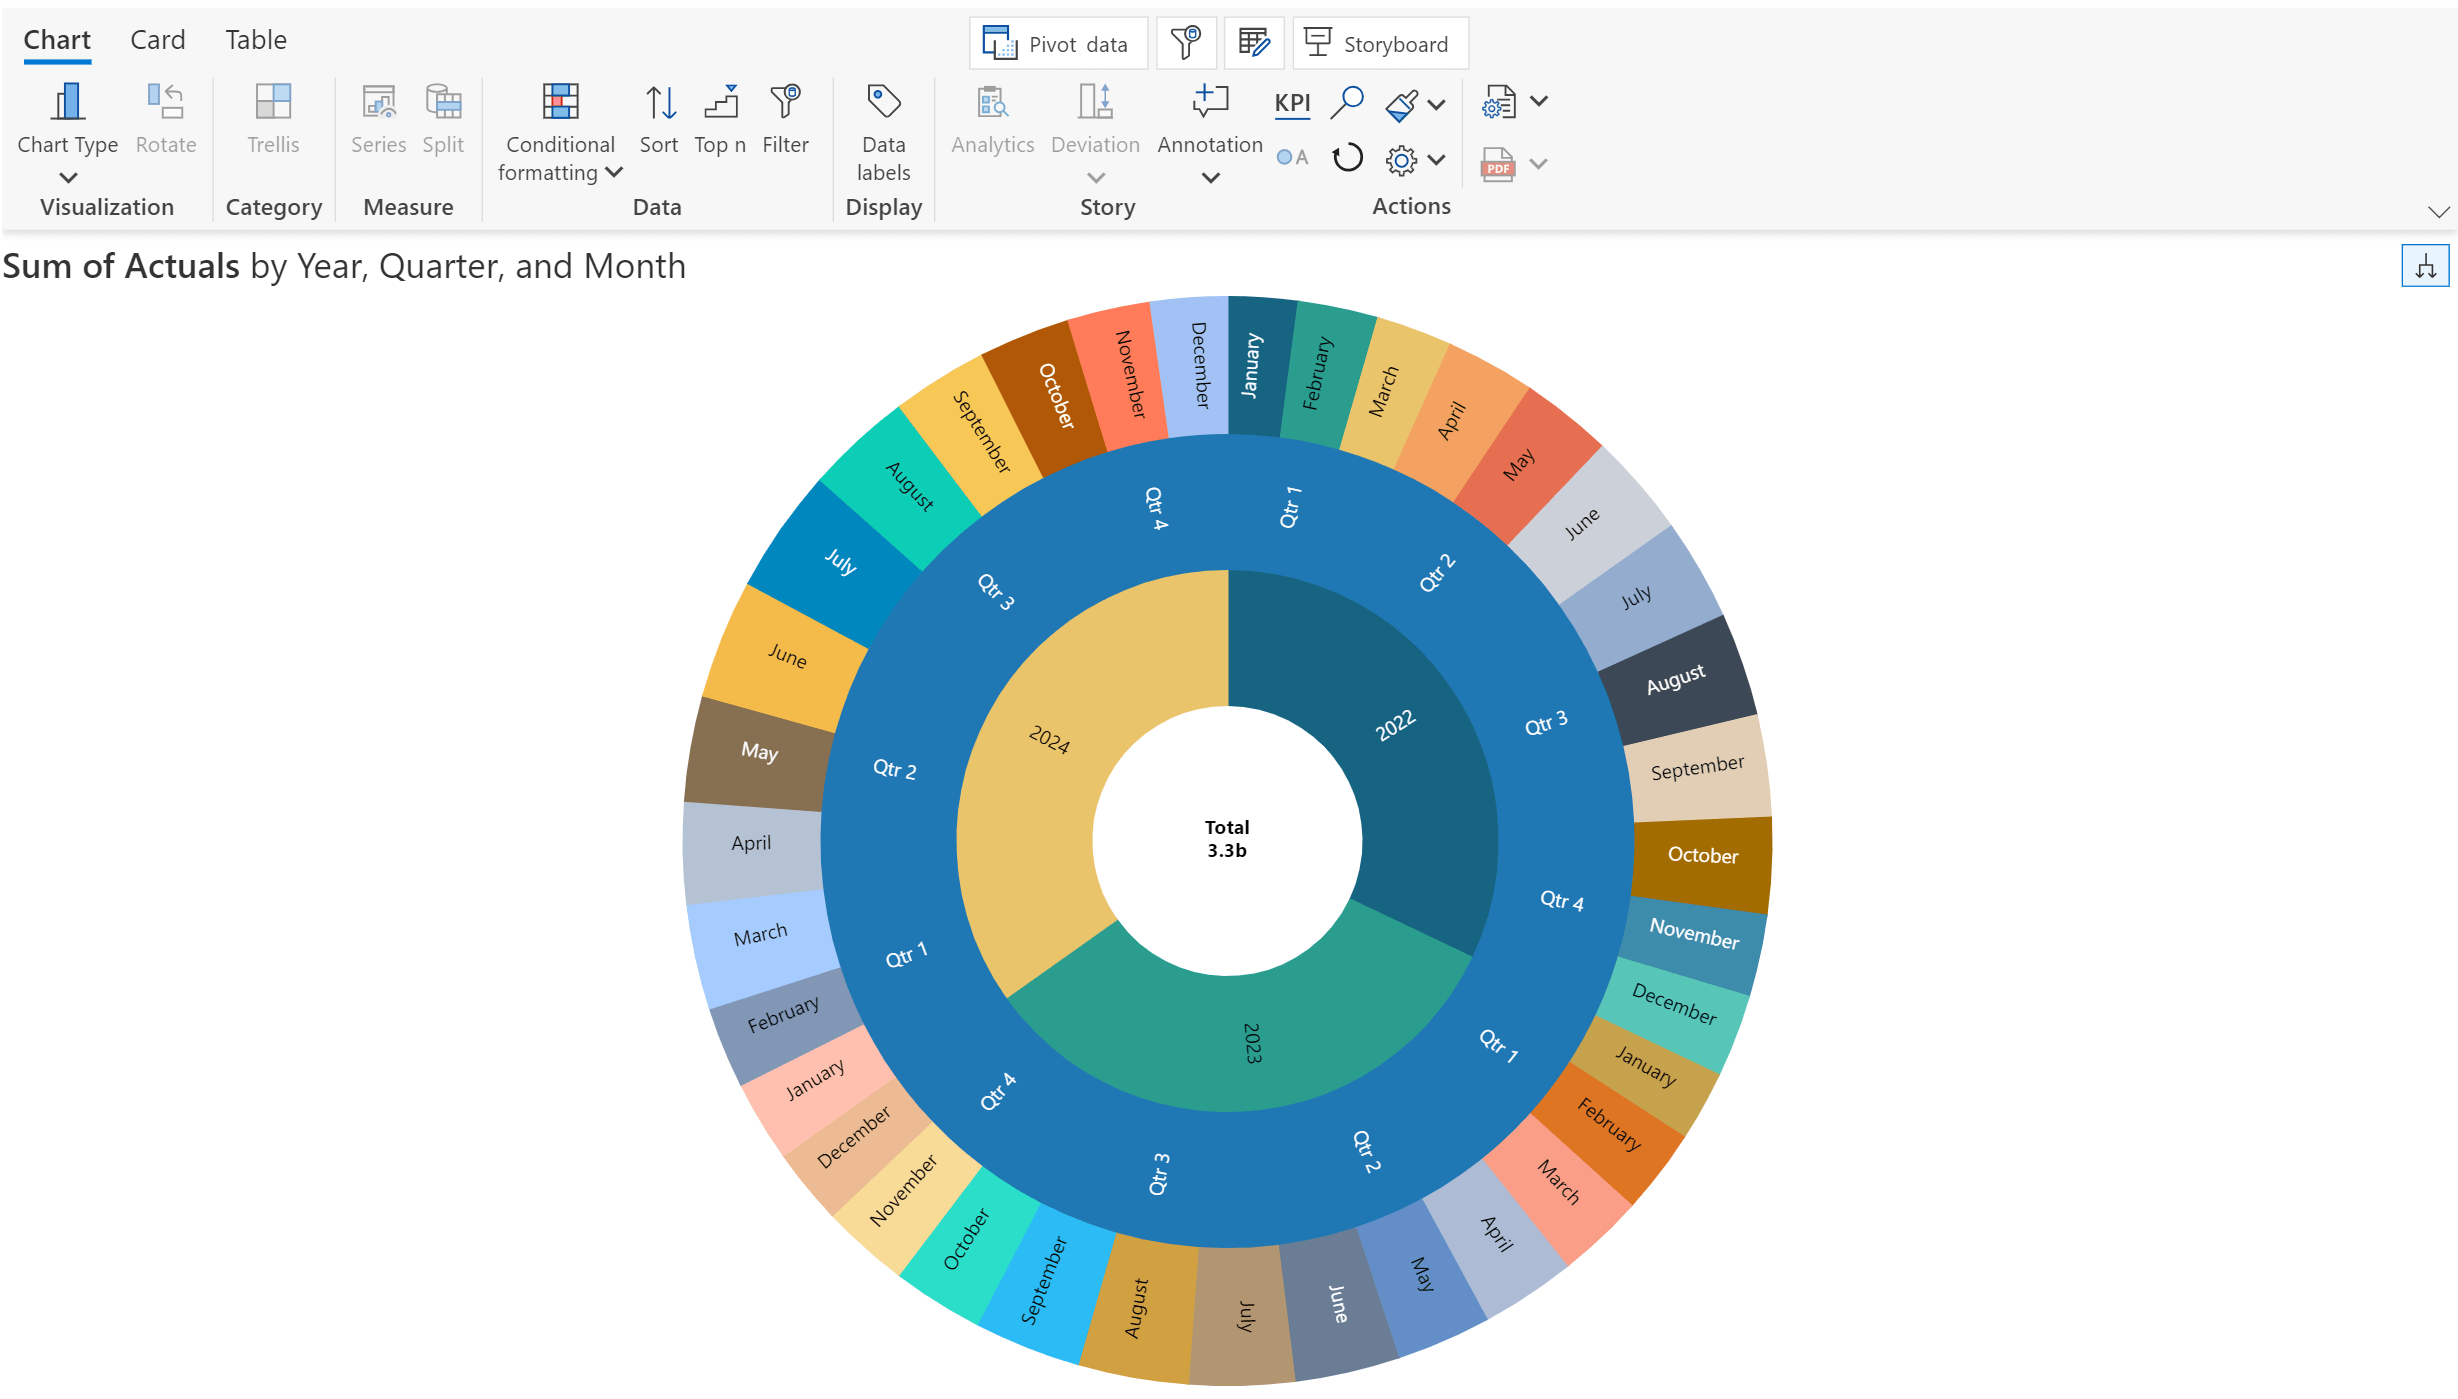2458x1399 pixels.
Task: Open dropdown next to document settings icon
Action: pos(1540,101)
